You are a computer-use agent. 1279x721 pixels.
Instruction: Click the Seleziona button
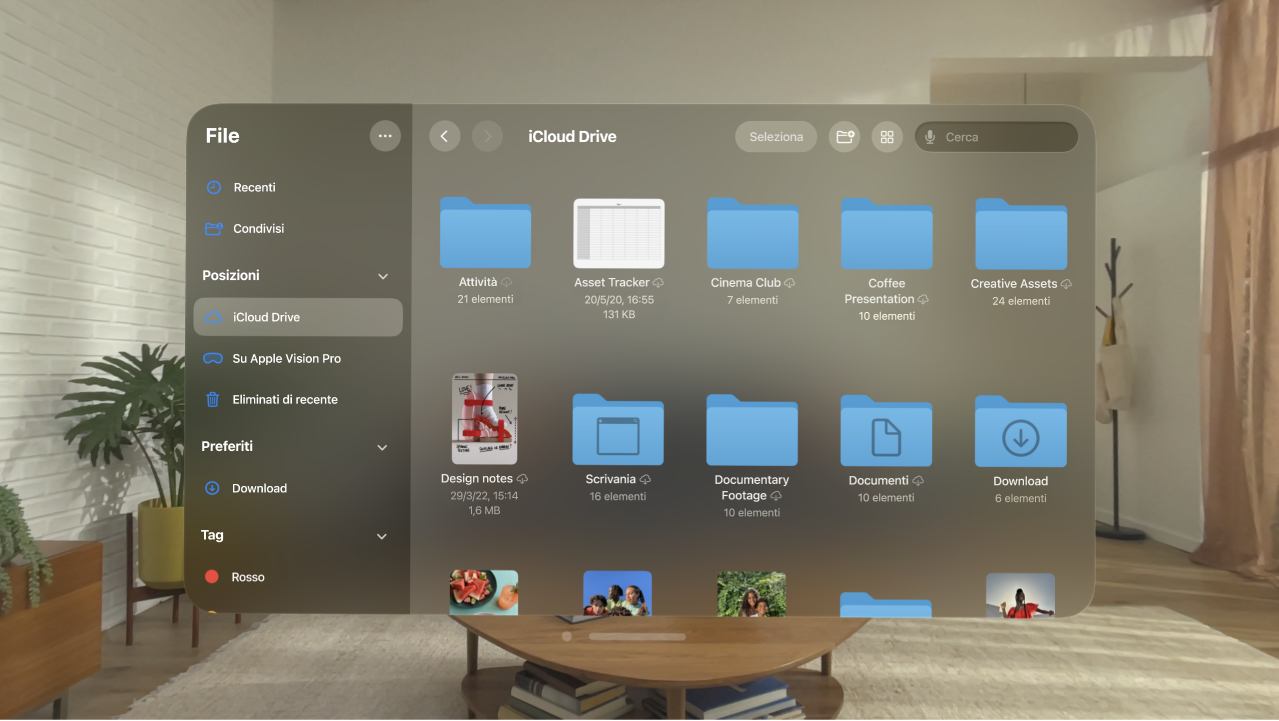pos(776,137)
